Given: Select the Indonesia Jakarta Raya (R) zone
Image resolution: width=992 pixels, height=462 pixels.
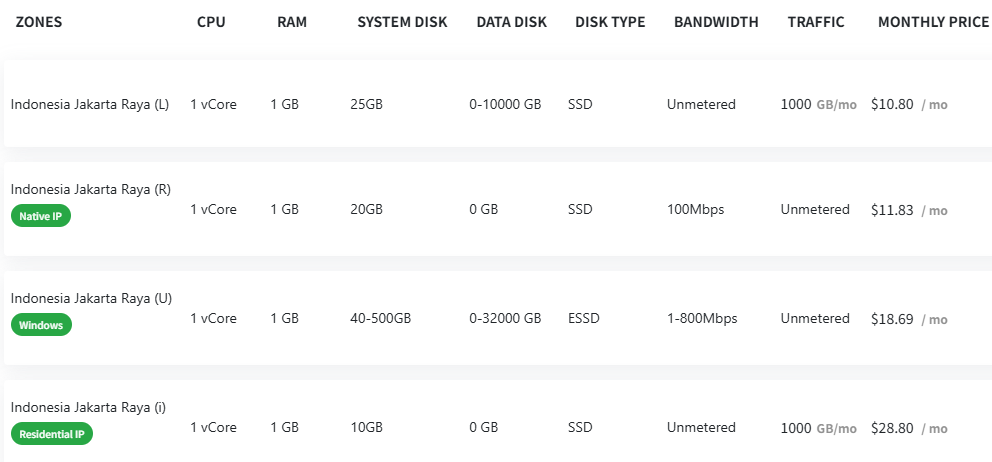Looking at the screenshot, I should (x=90, y=190).
